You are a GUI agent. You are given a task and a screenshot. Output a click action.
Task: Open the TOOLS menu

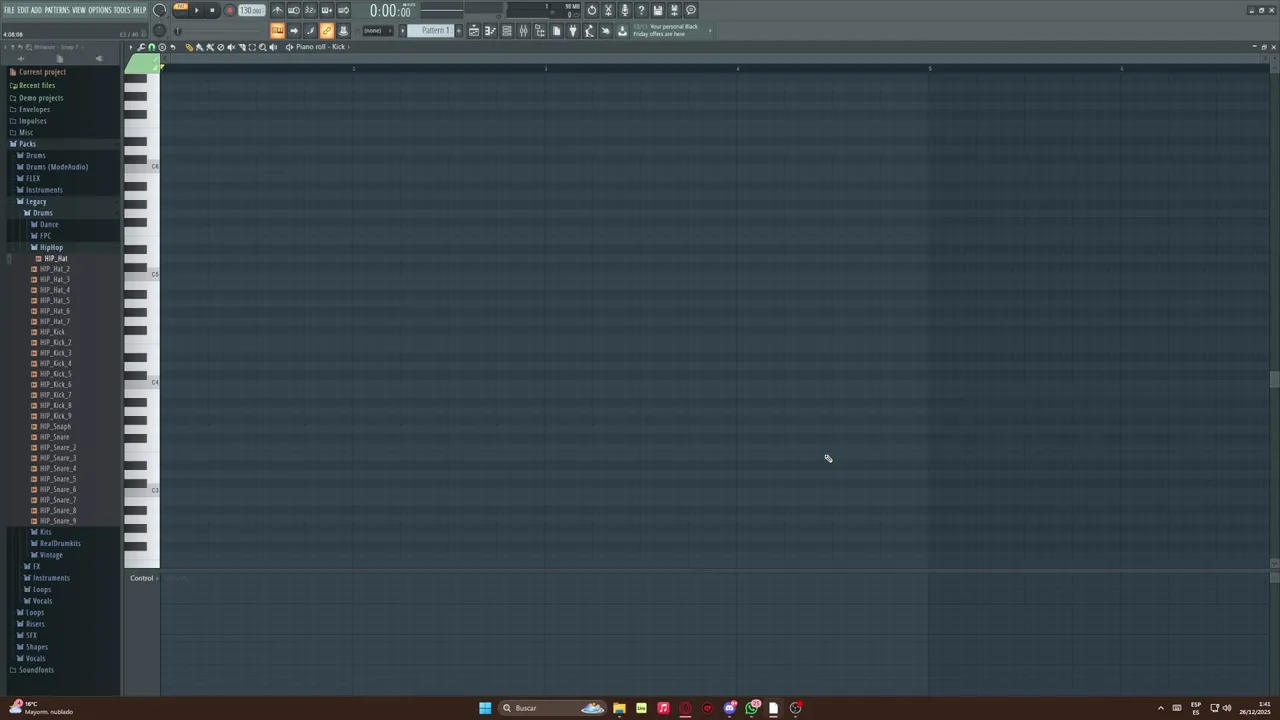click(x=122, y=10)
